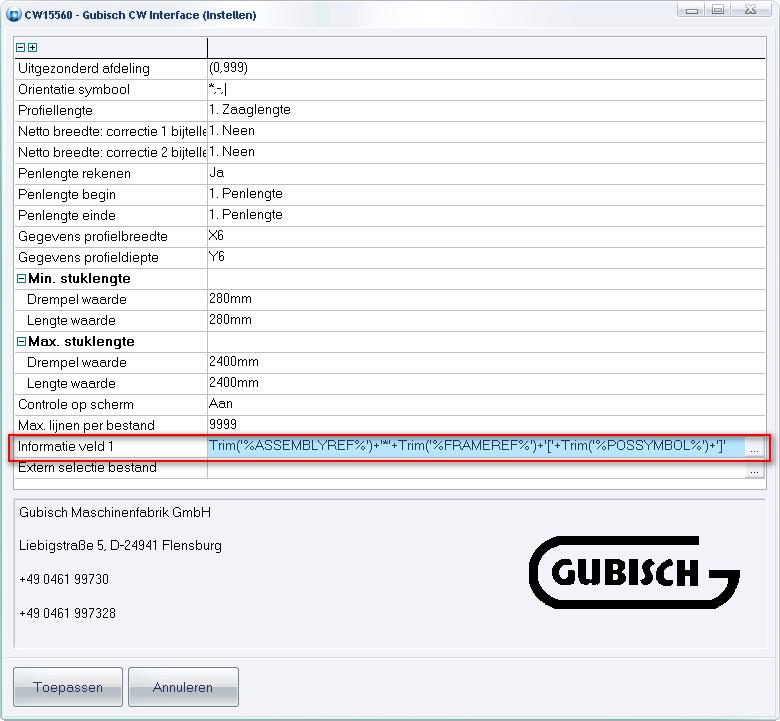Click the CW15560 window title bar icon

[13, 15]
